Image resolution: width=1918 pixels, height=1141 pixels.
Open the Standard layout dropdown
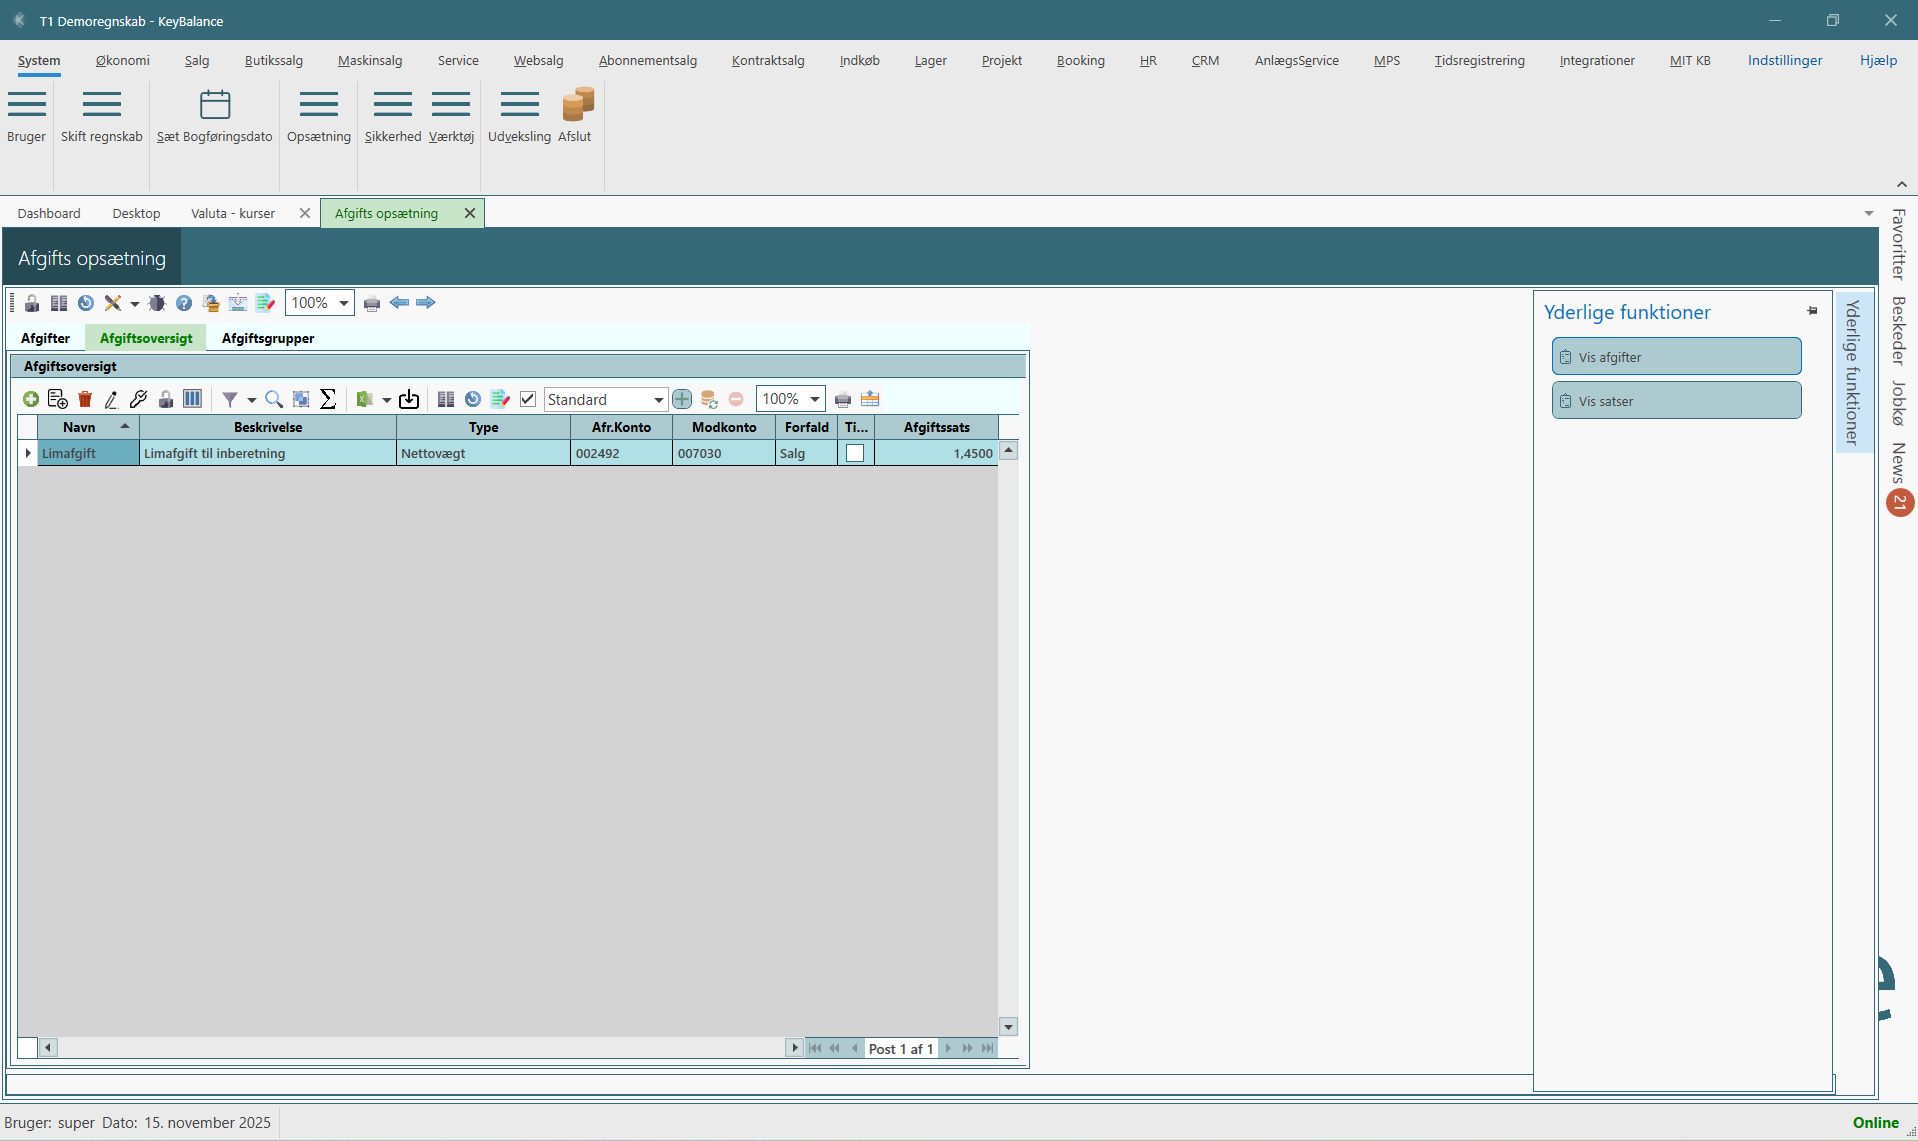[658, 400]
